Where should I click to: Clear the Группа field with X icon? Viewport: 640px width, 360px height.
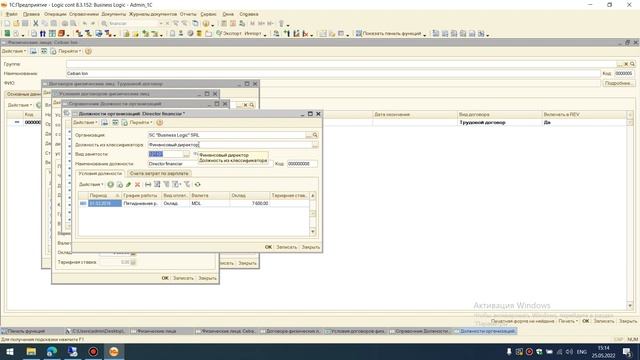626,64
